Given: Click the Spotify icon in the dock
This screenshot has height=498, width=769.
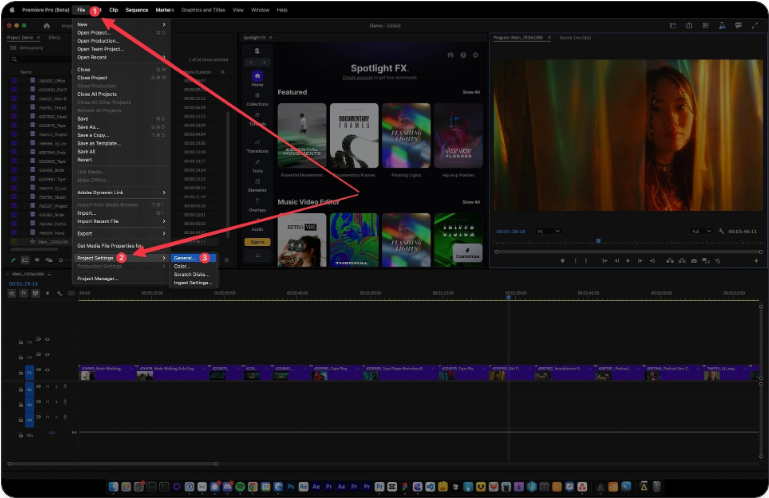Looking at the screenshot, I should (x=239, y=486).
